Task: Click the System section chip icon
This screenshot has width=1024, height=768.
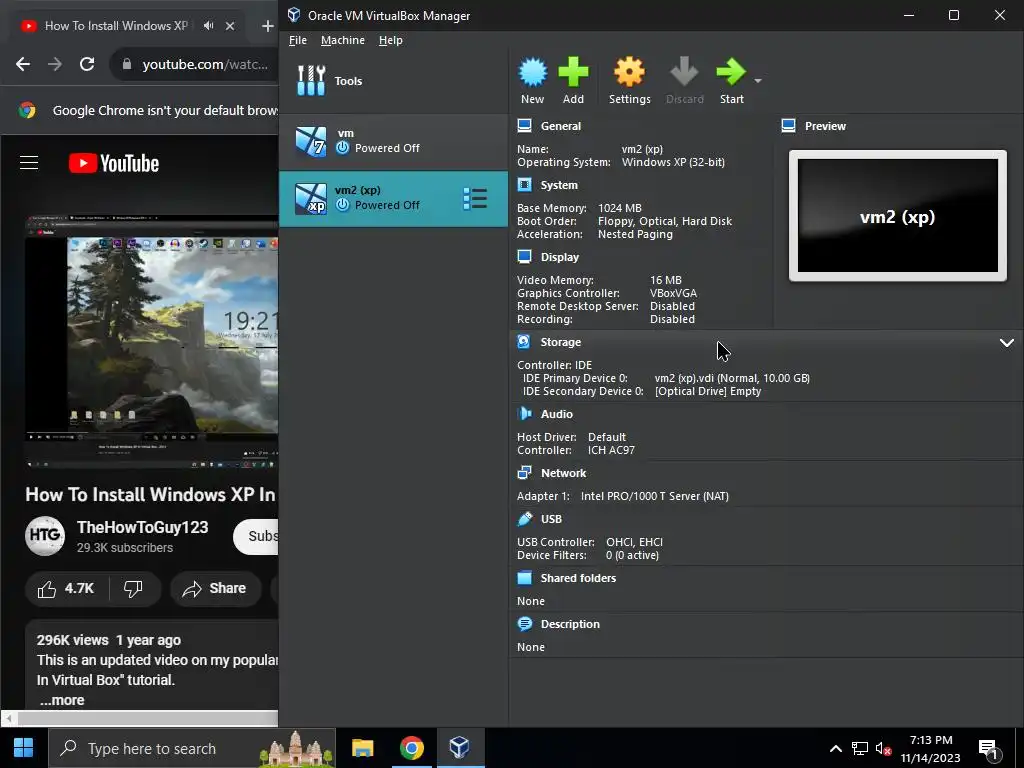Action: [524, 185]
